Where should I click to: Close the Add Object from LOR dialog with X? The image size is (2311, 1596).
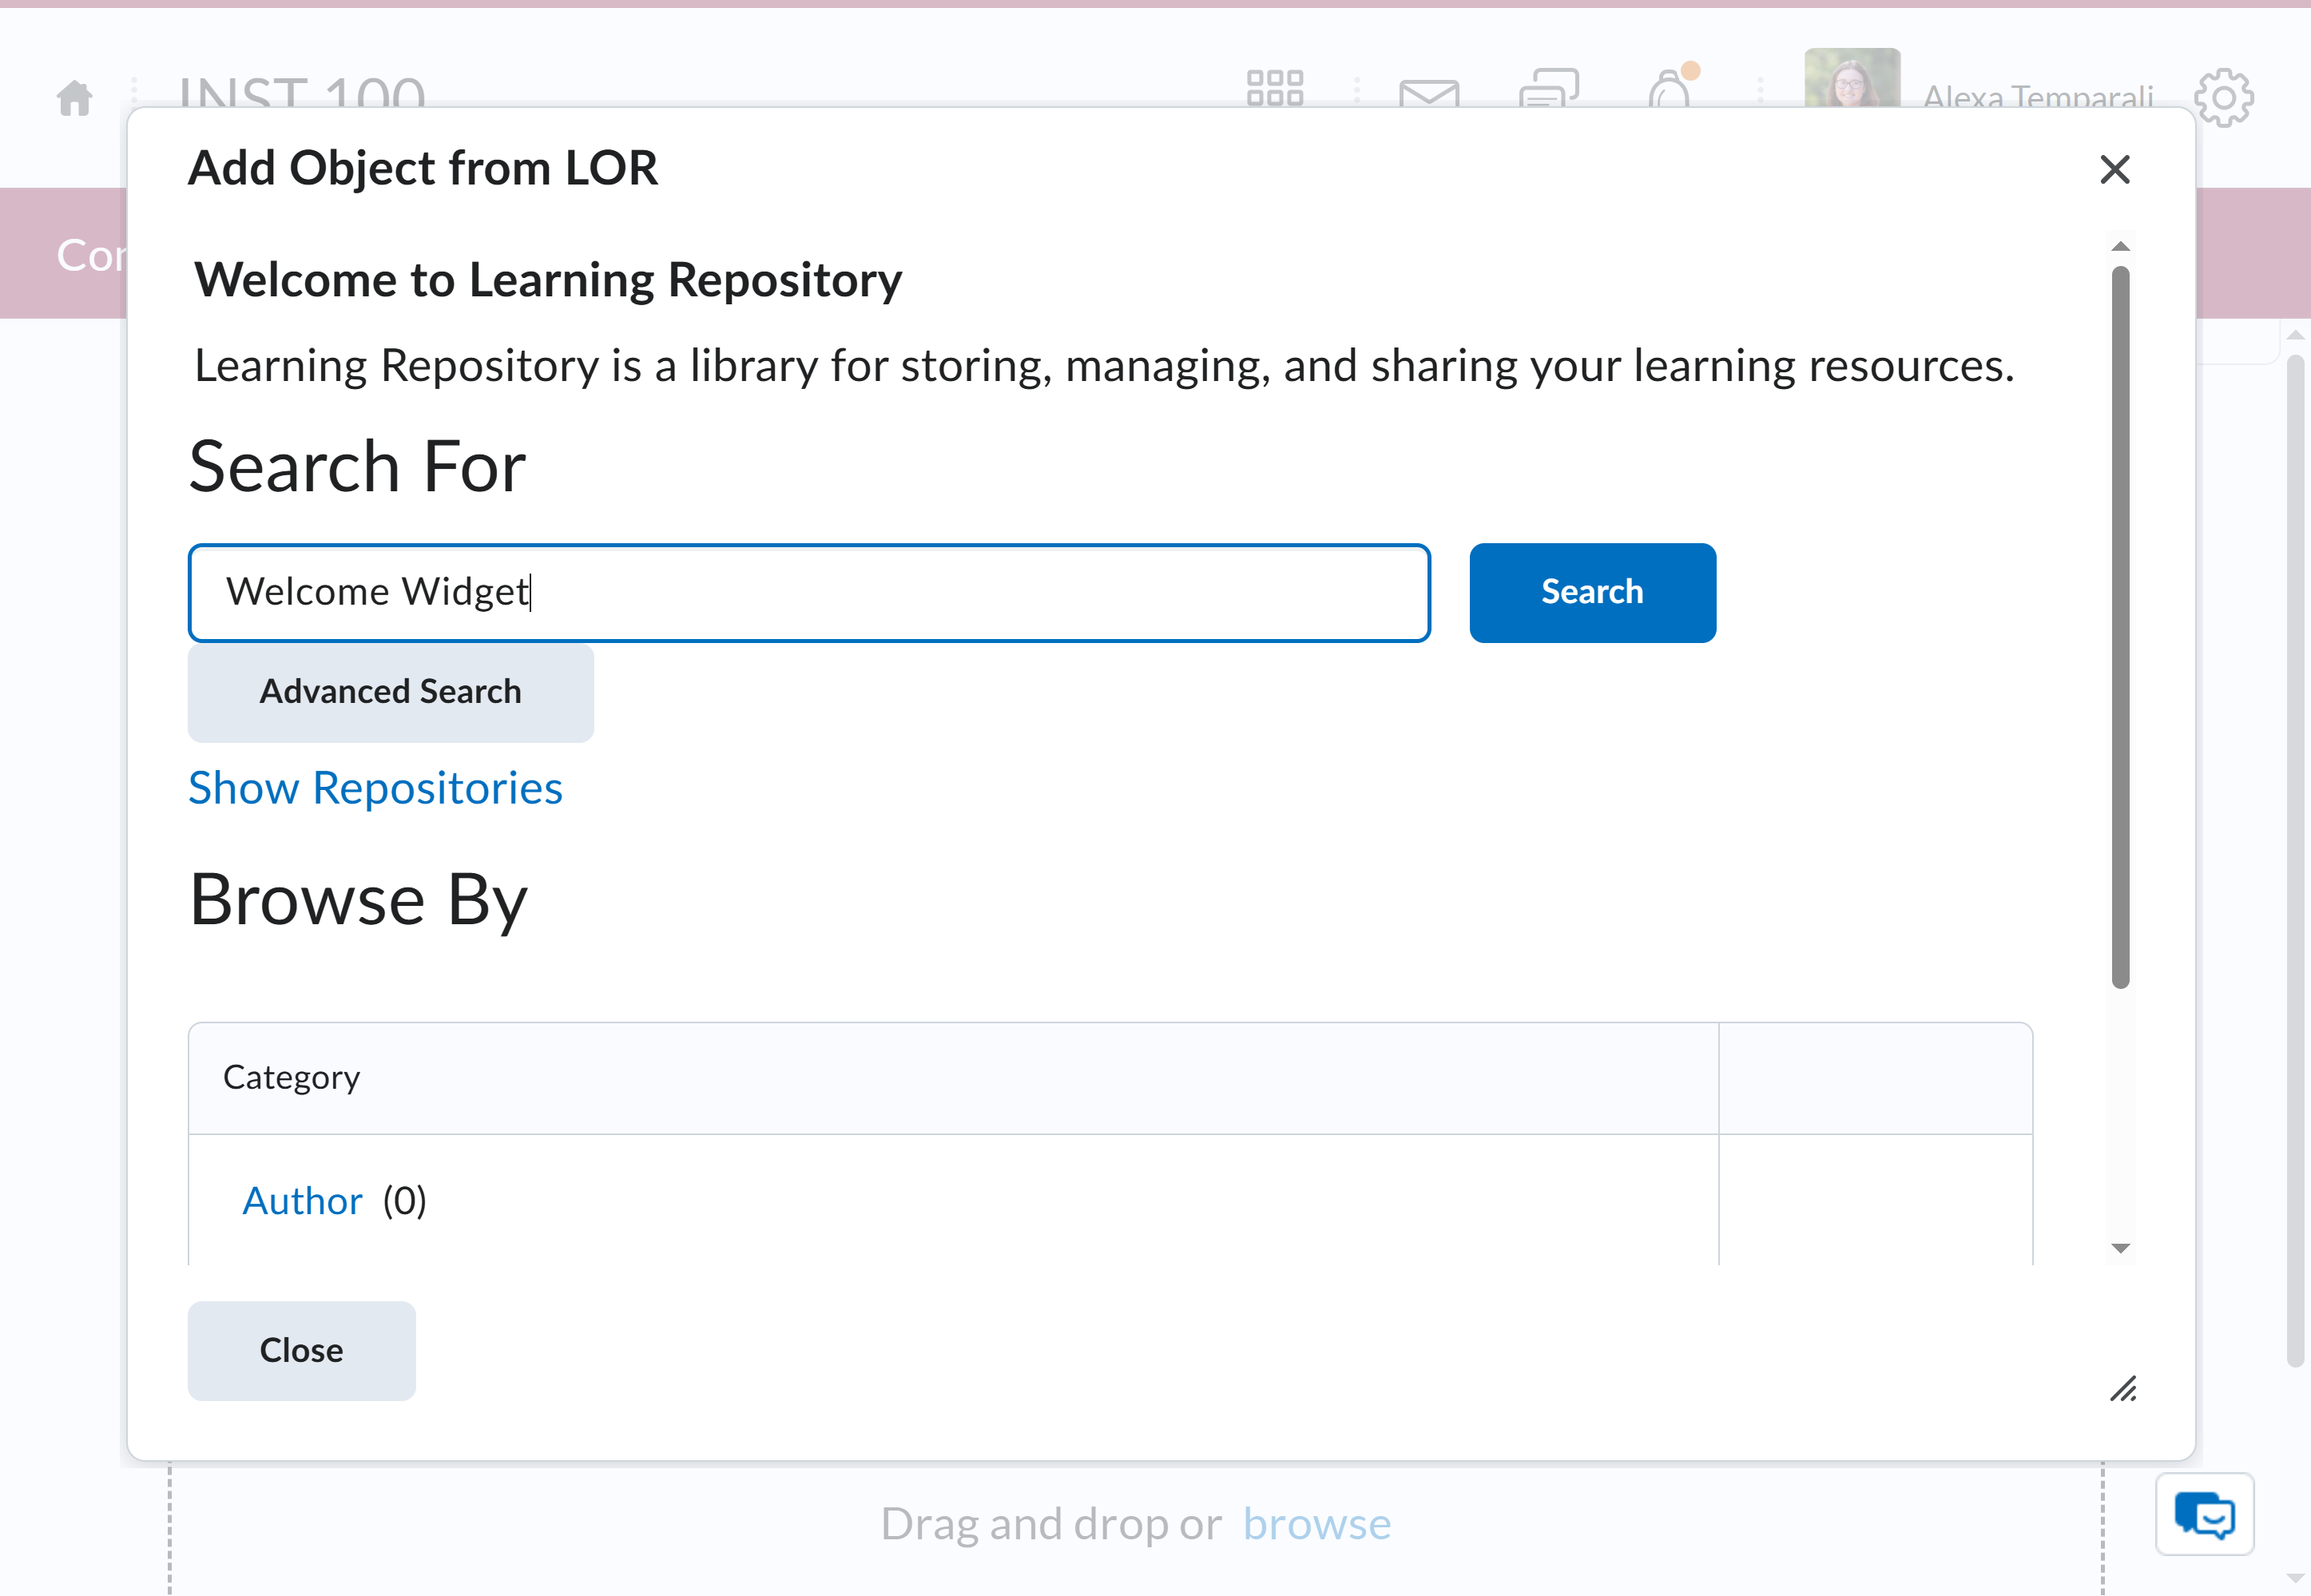click(2115, 169)
